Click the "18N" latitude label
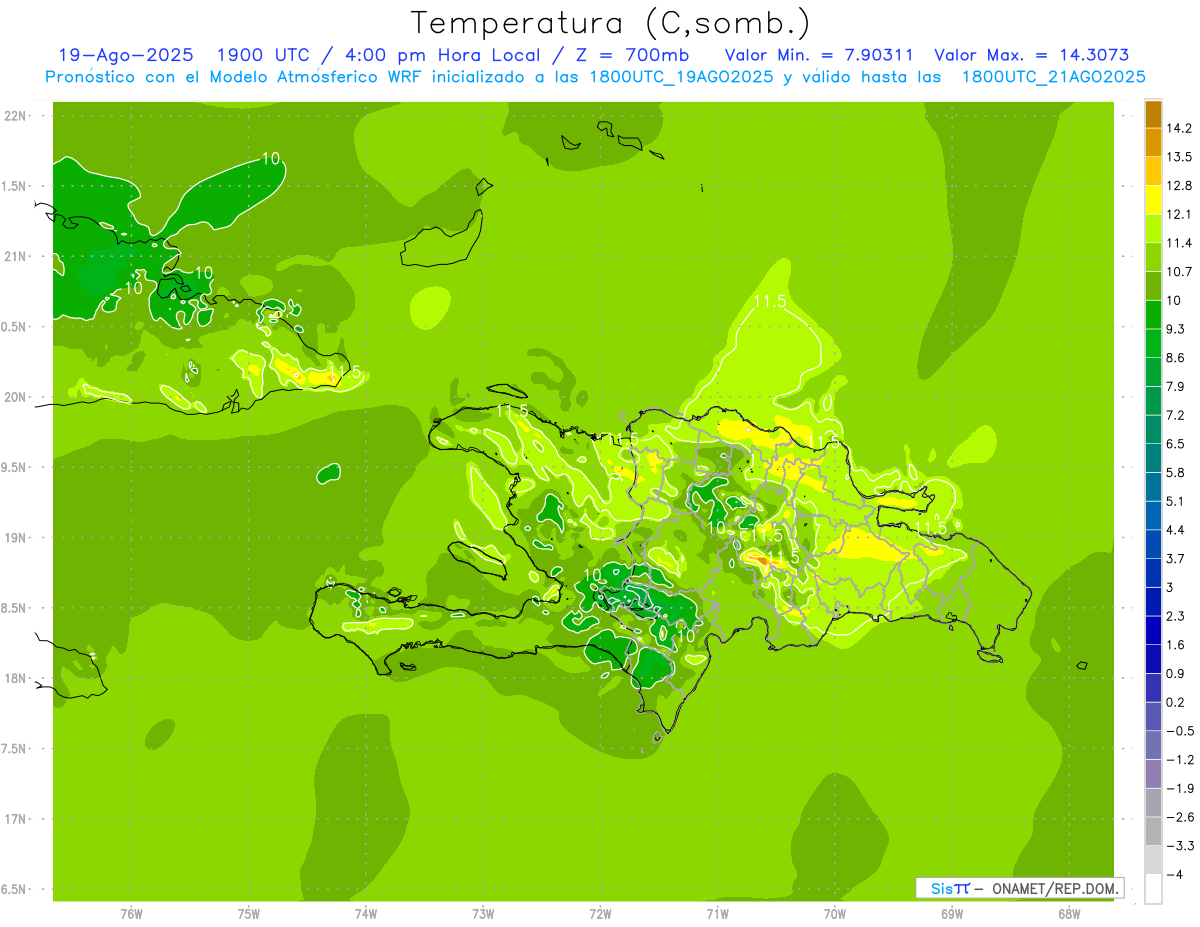This screenshot has width=1200, height=927. click(x=15, y=678)
